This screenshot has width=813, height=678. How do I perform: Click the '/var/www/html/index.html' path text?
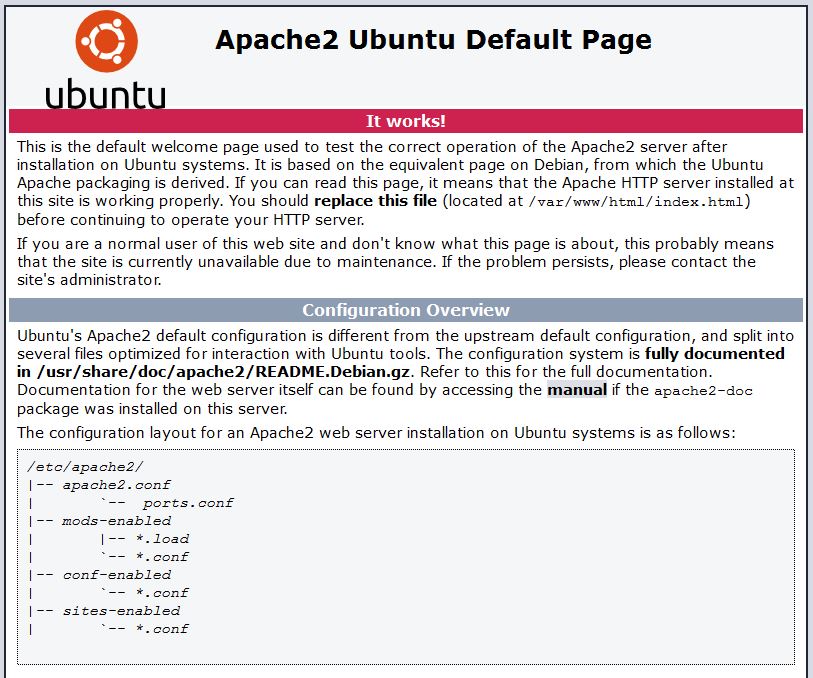(636, 201)
